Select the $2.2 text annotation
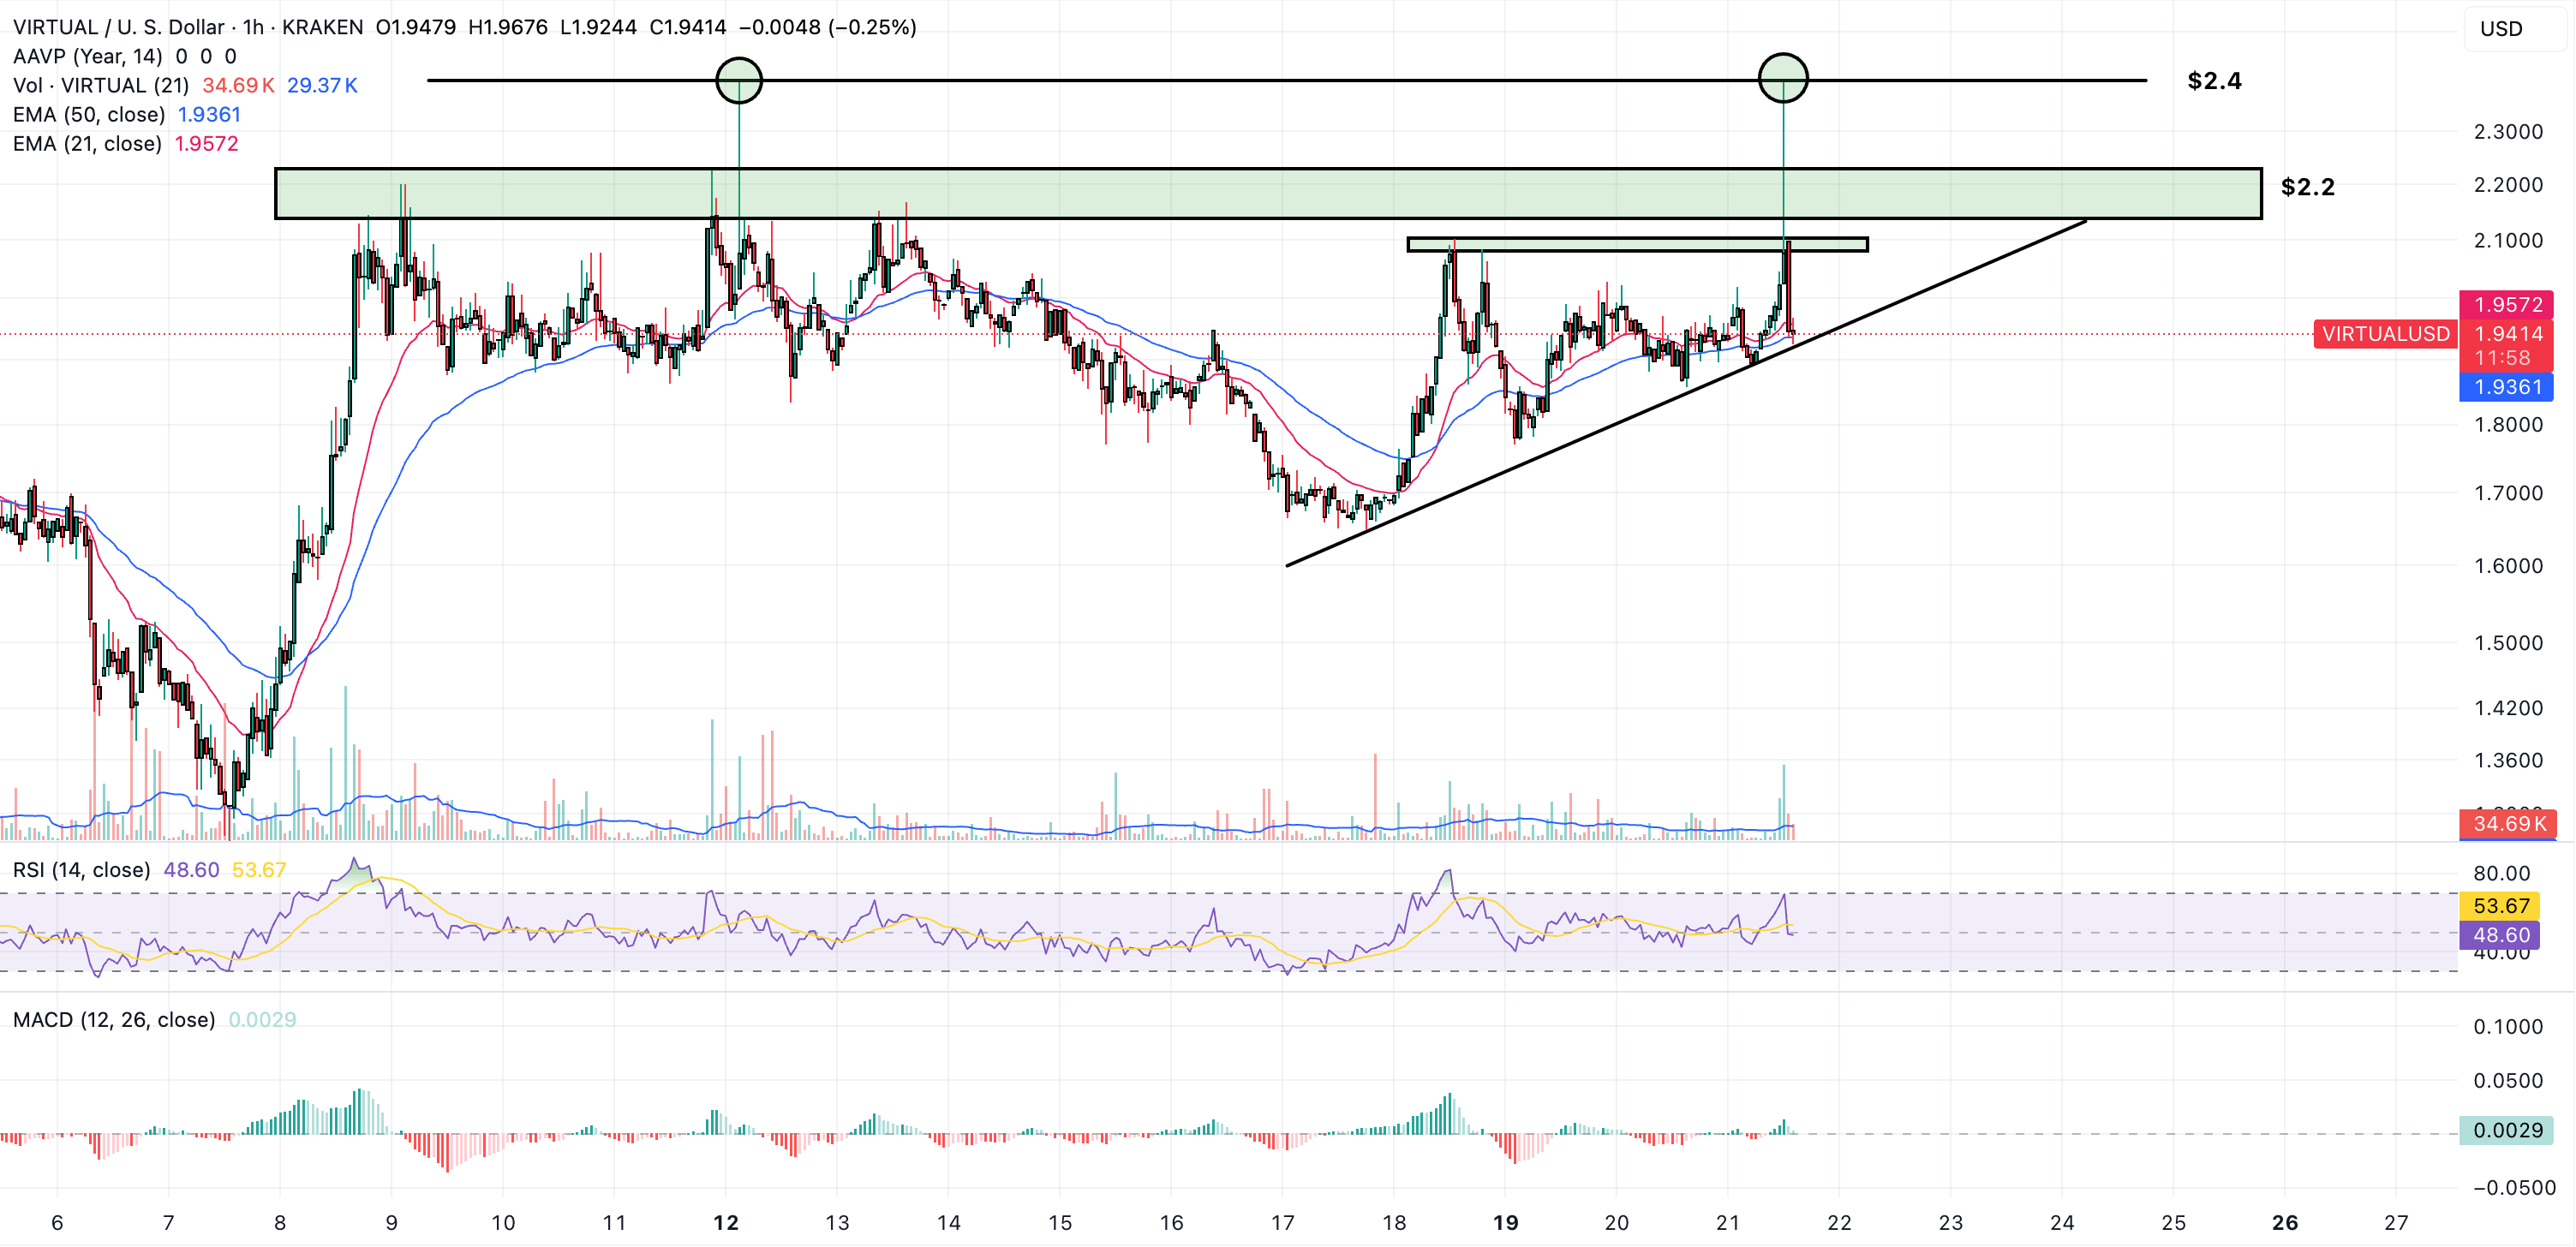This screenshot has height=1247, width=2576. click(x=2307, y=186)
